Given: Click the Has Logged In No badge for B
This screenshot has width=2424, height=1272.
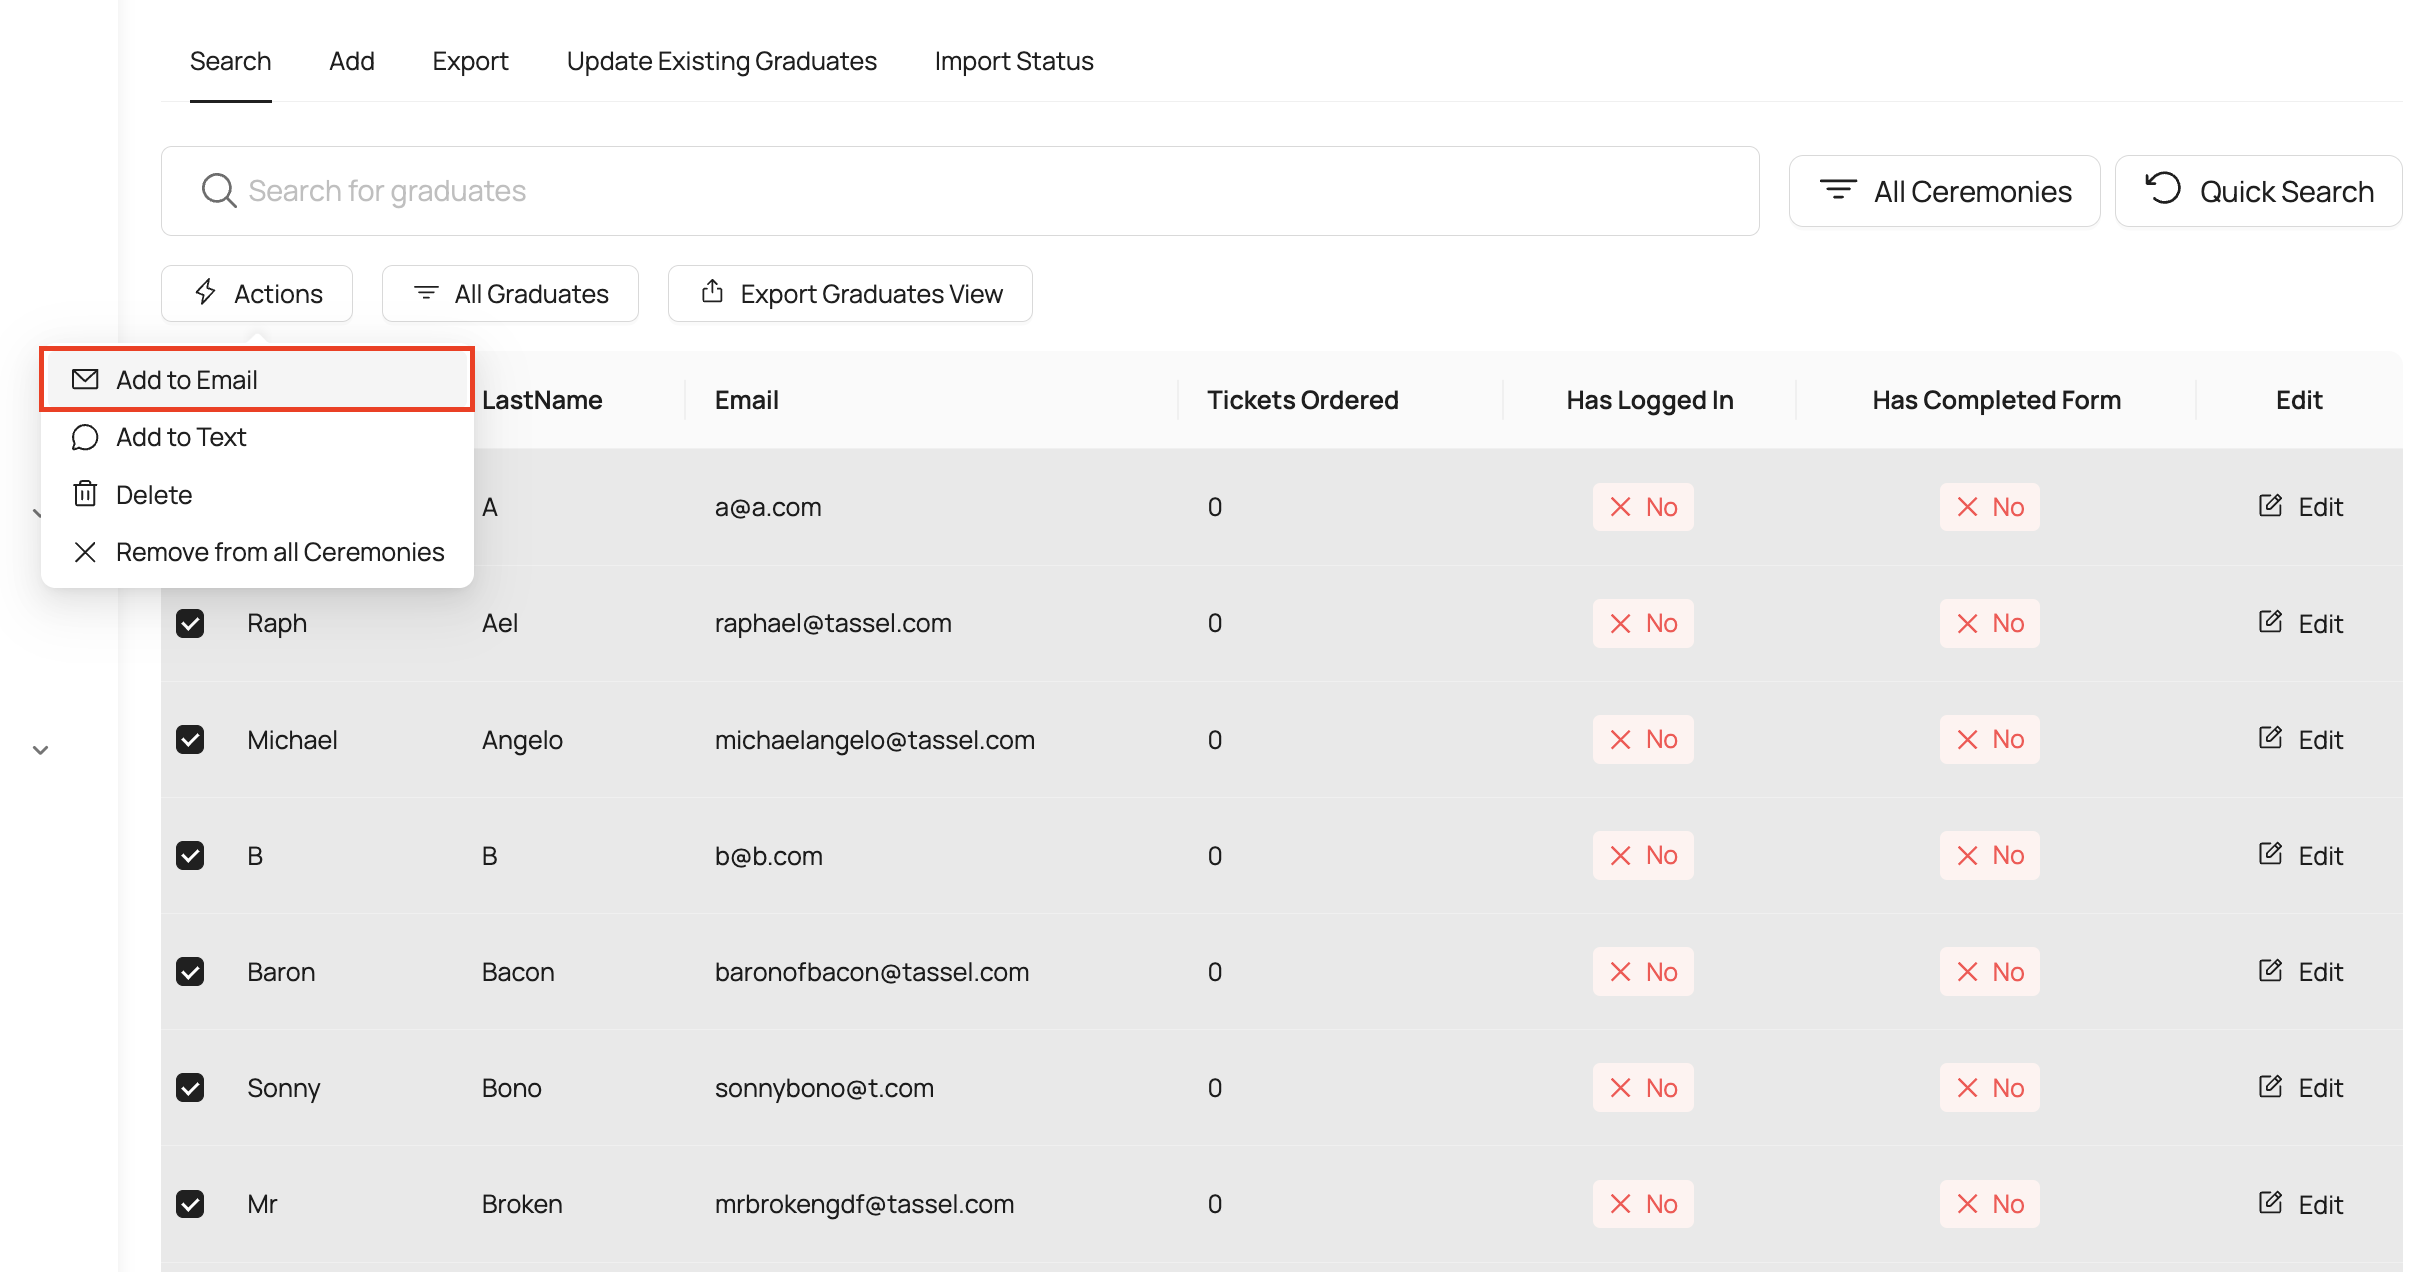Looking at the screenshot, I should [x=1643, y=855].
